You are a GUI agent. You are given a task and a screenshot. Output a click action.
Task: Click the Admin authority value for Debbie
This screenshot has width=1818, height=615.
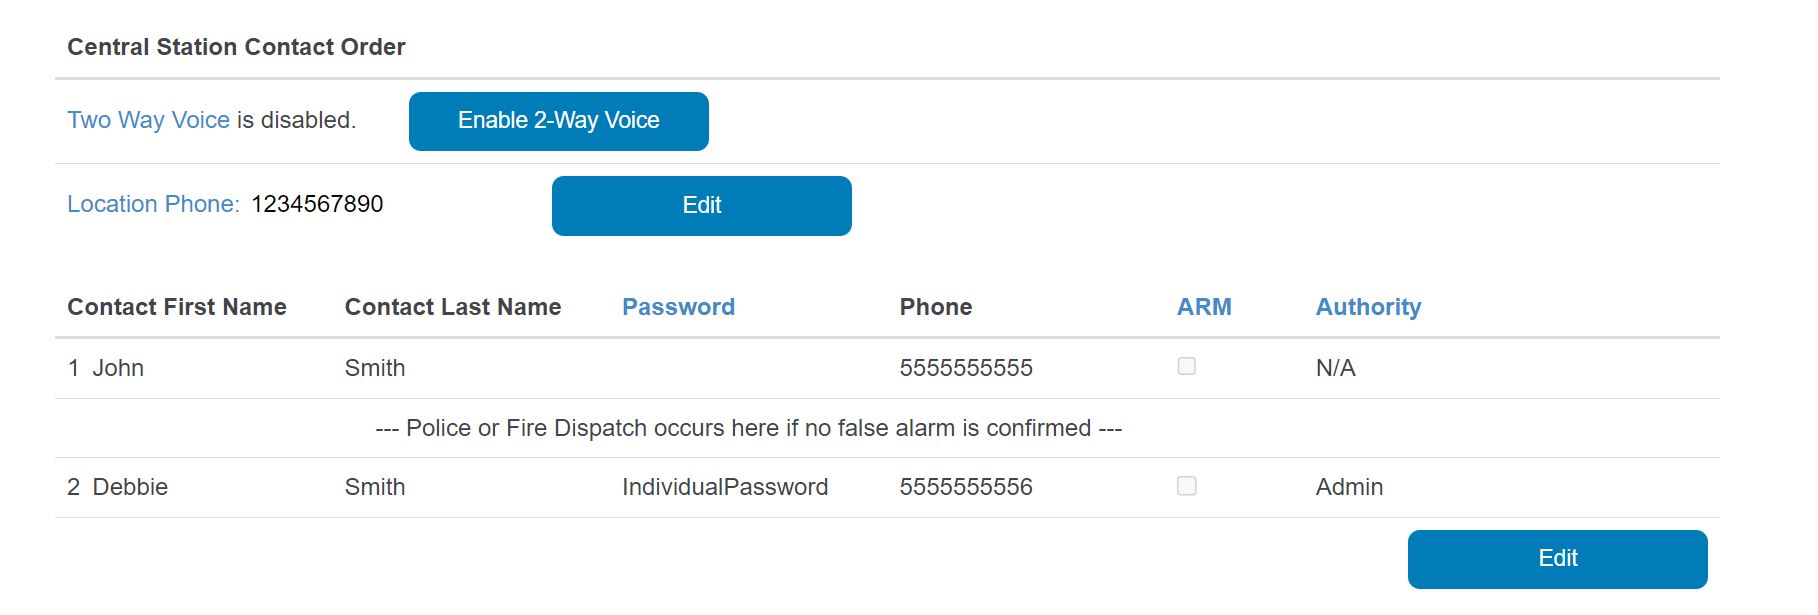click(1348, 487)
